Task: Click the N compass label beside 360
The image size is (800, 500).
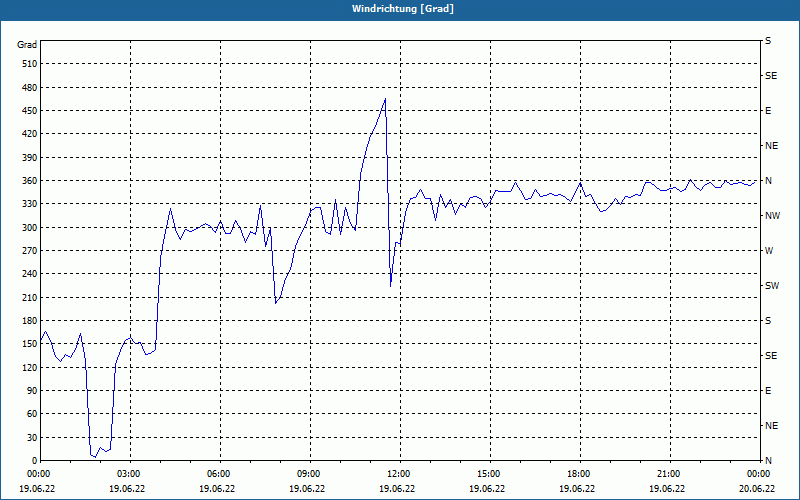Action: (769, 181)
